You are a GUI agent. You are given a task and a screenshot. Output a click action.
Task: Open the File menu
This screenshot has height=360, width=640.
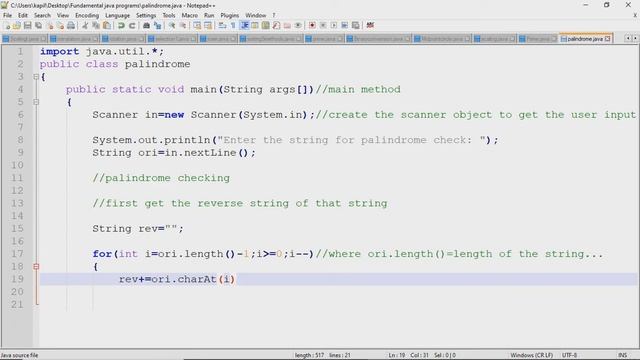coord(7,15)
